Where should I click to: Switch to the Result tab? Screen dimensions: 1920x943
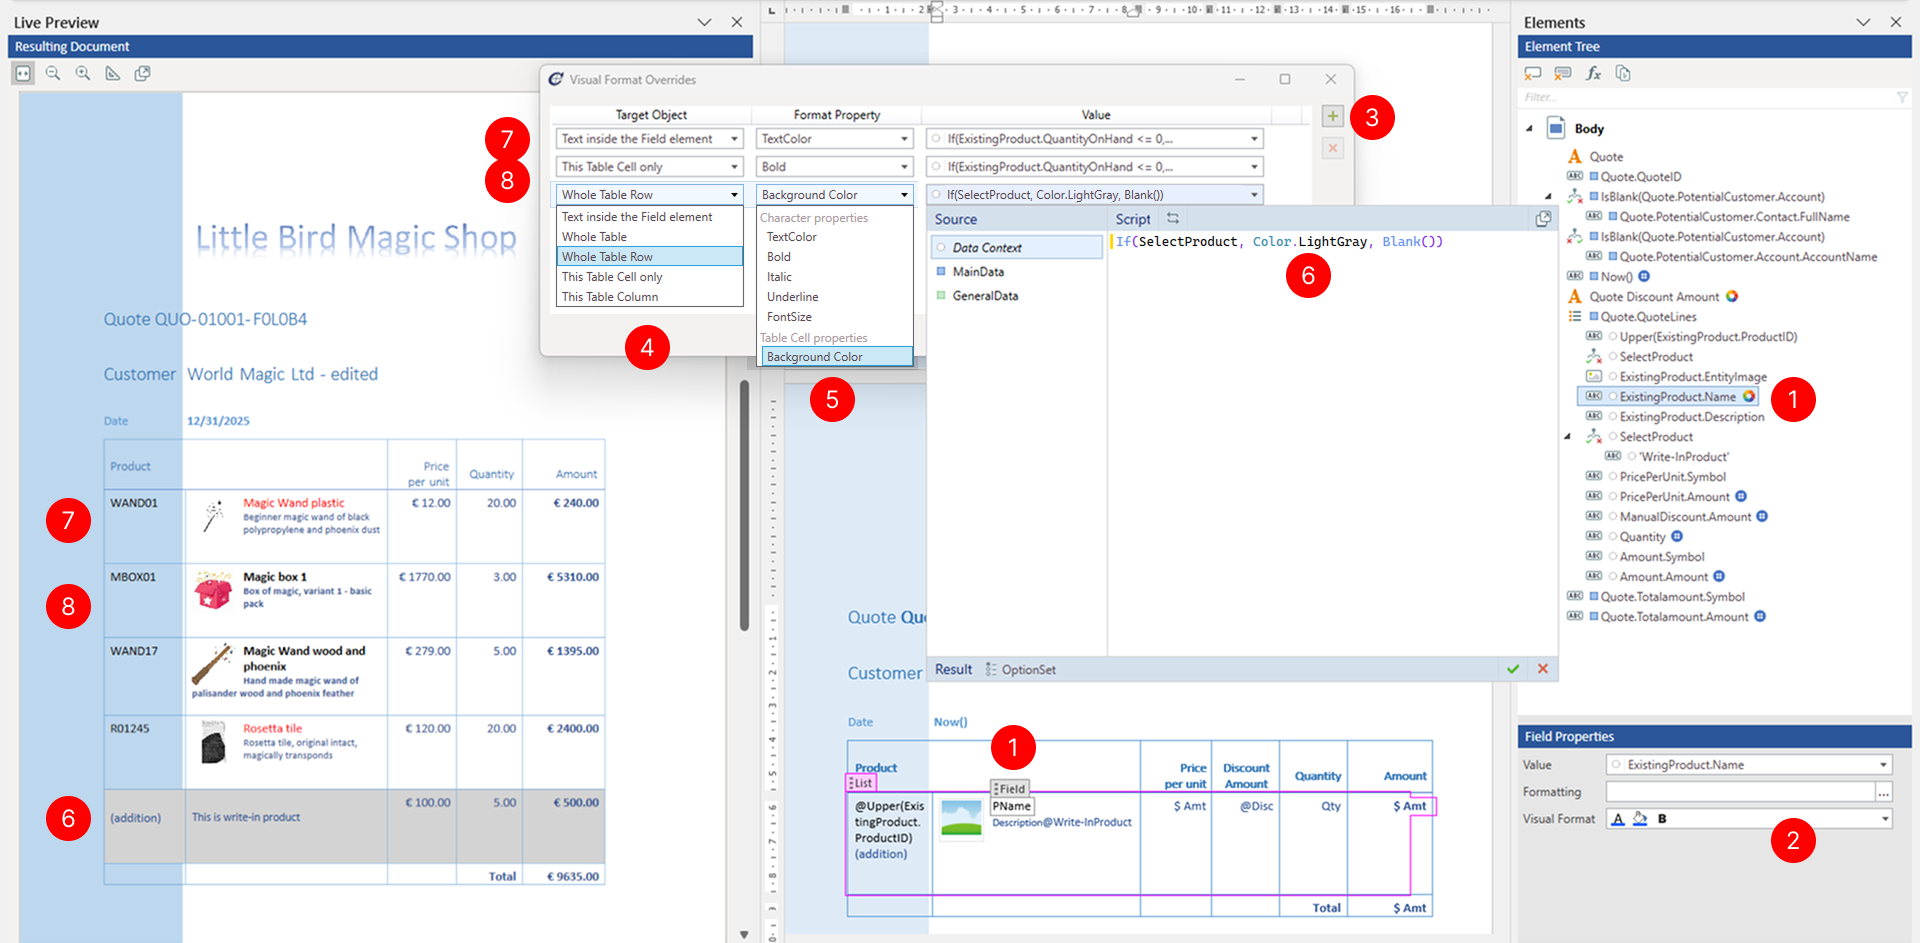953,669
